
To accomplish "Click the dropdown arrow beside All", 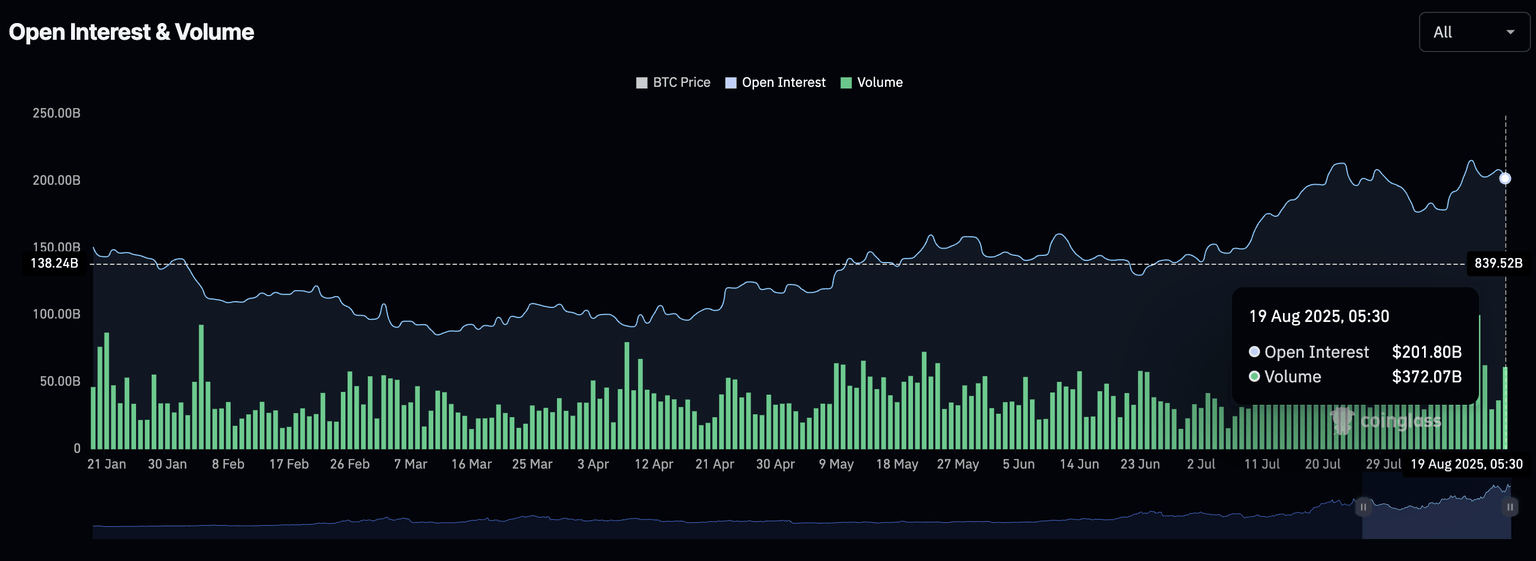I will [1510, 32].
